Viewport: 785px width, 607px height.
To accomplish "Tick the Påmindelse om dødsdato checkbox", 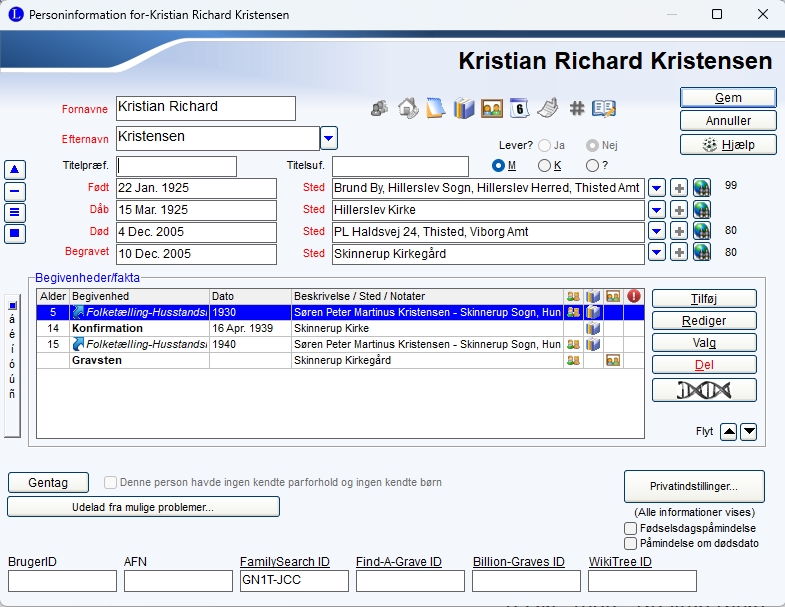I will click(x=630, y=543).
